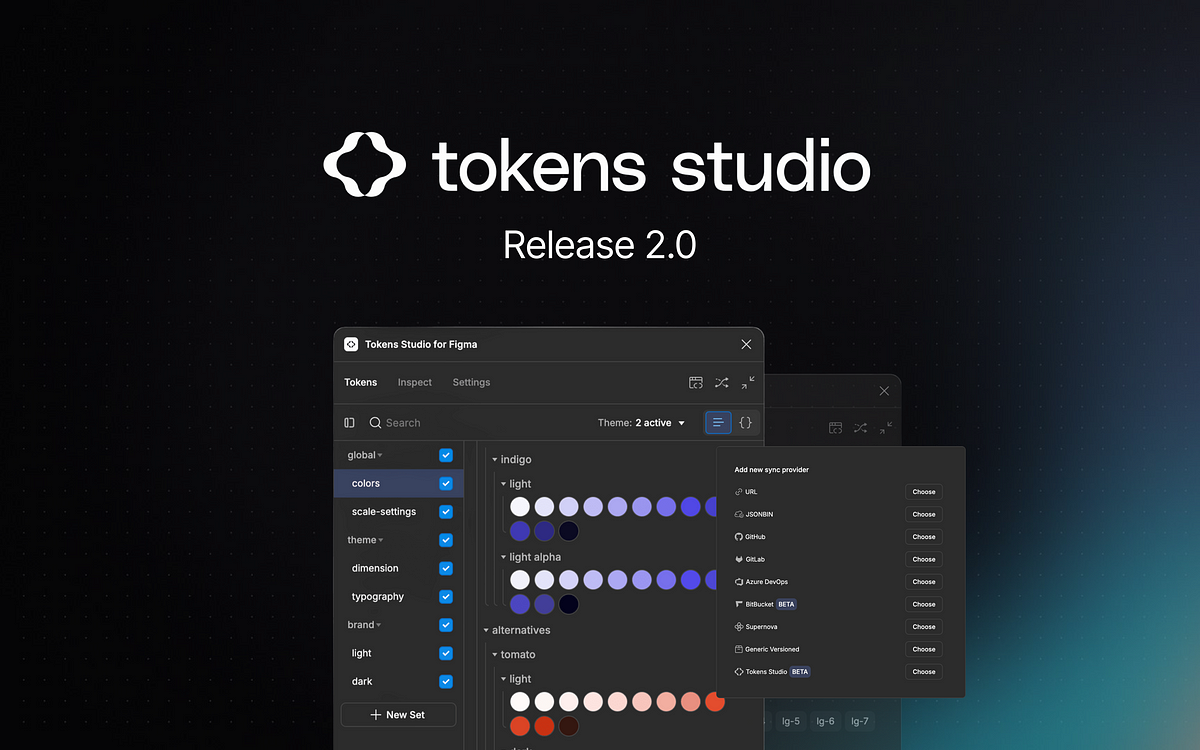Open the styles and variables sync icon
This screenshot has width=1200, height=750.
point(696,382)
